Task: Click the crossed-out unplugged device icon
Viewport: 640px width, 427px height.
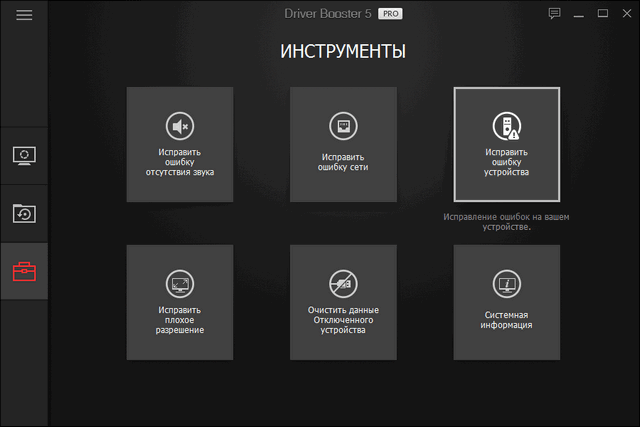Action: click(x=343, y=284)
